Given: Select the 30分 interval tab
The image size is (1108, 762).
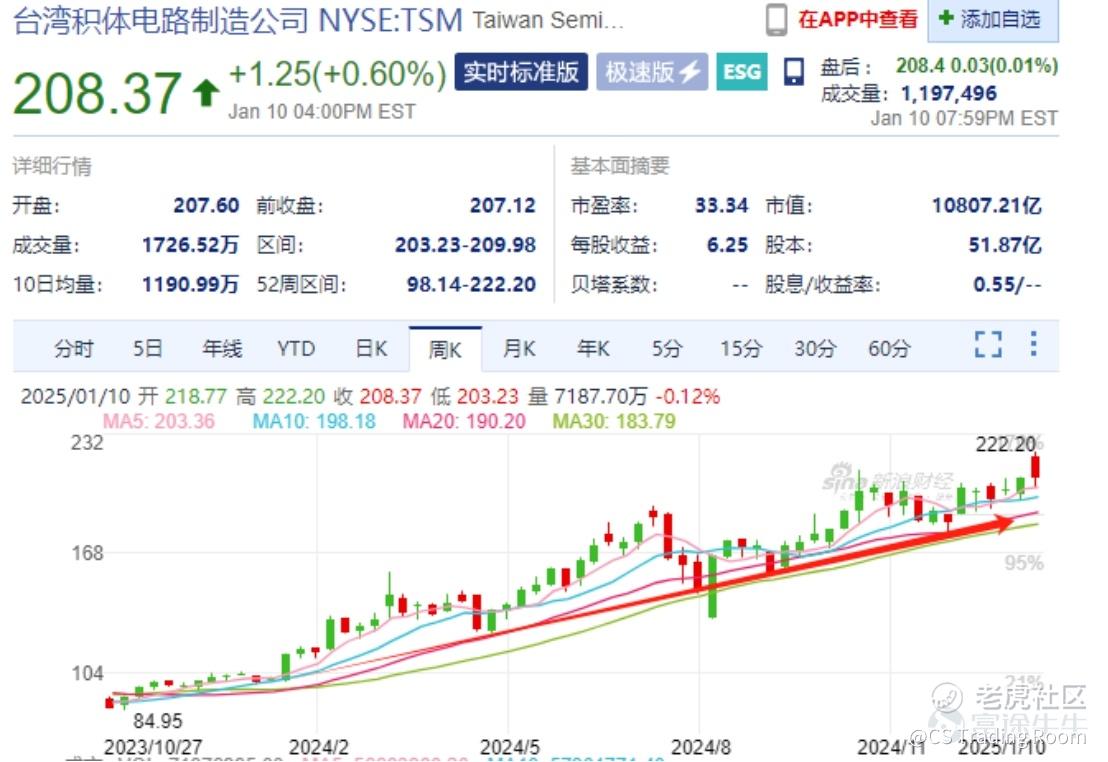Looking at the screenshot, I should coord(815,348).
